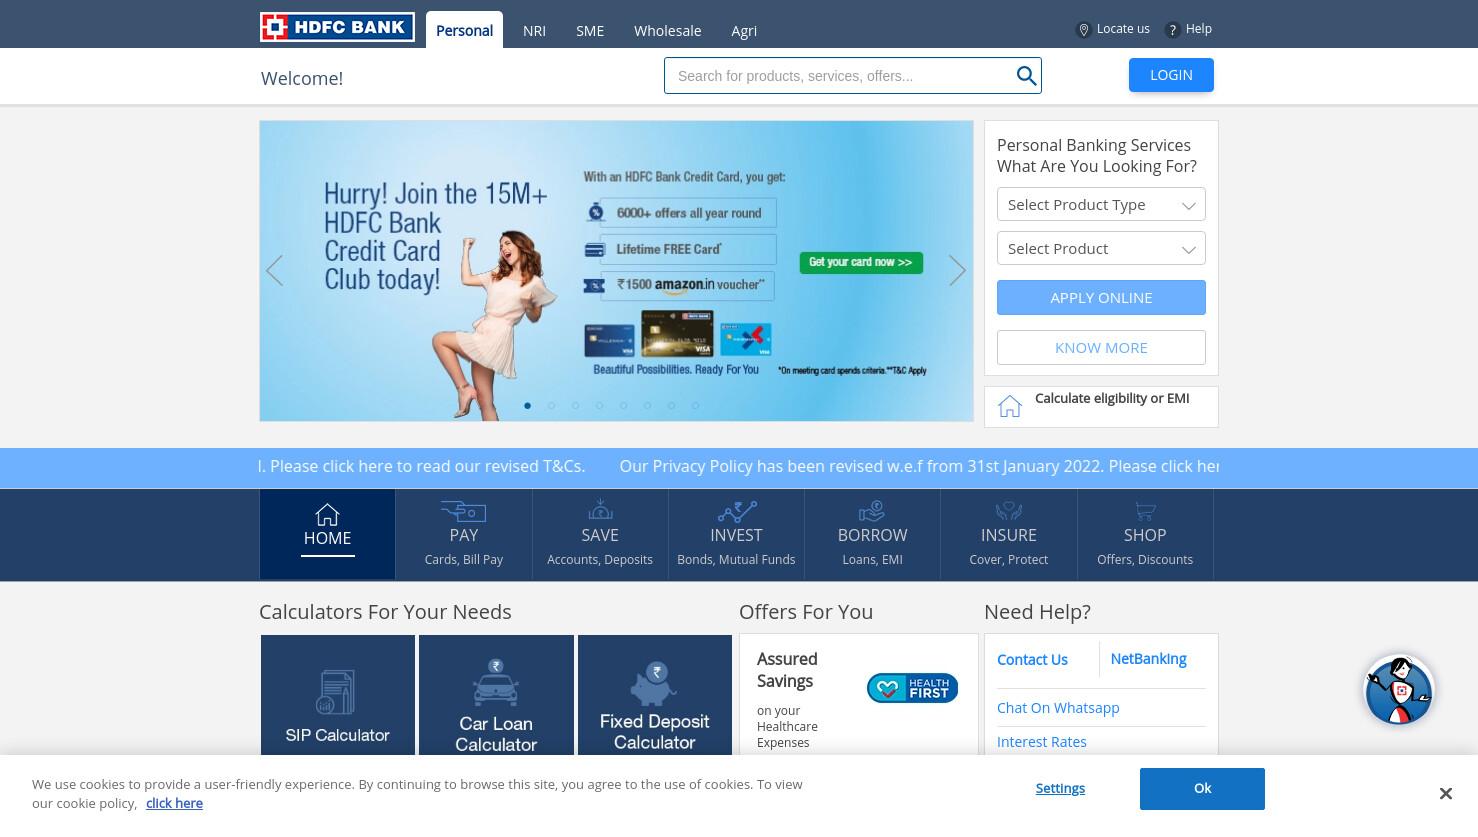Image resolution: width=1478 pixels, height=837 pixels.
Task: Select the fifth carousel dot
Action: tap(623, 405)
